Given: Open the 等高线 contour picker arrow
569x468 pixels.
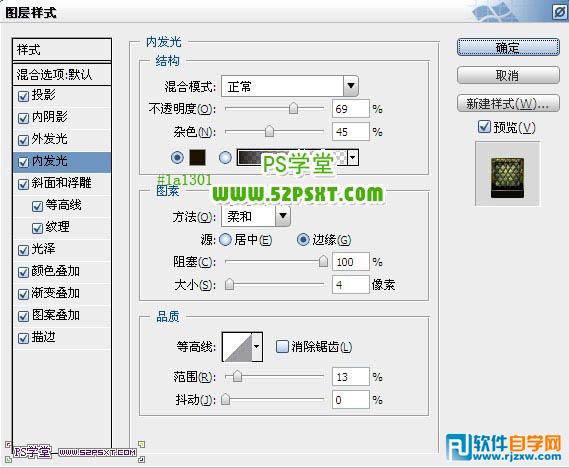Looking at the screenshot, I should 257,346.
